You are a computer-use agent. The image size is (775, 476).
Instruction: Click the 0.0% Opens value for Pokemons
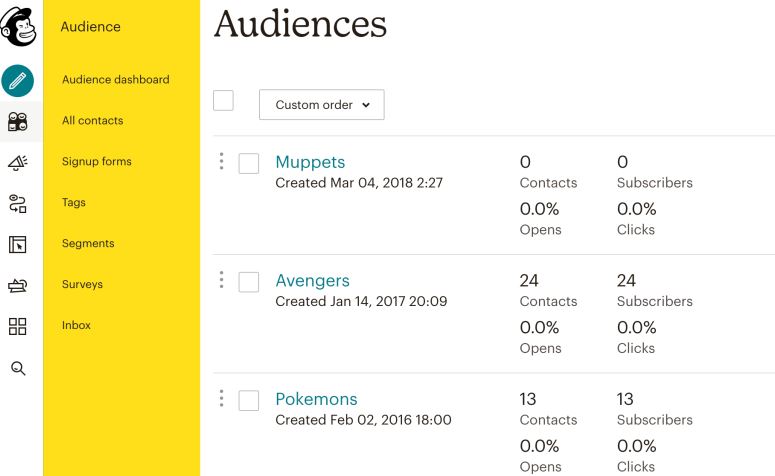[x=539, y=446]
